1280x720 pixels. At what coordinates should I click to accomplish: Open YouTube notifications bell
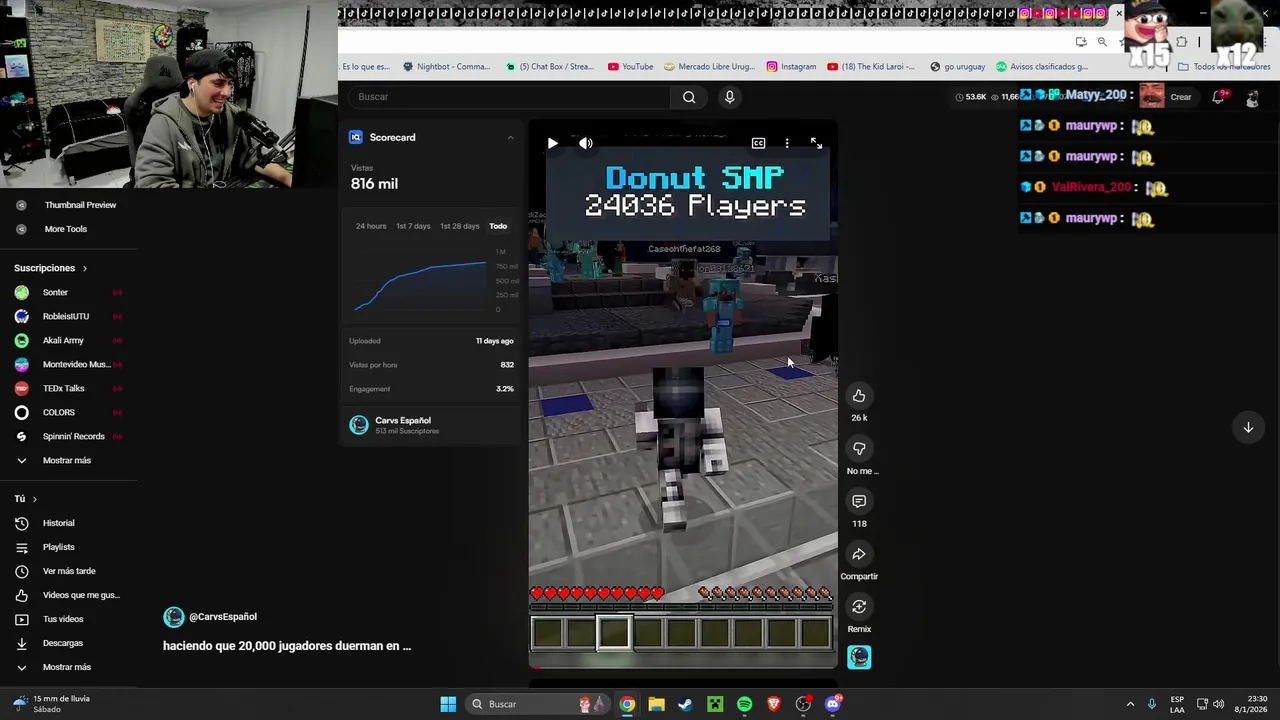click(x=1218, y=97)
